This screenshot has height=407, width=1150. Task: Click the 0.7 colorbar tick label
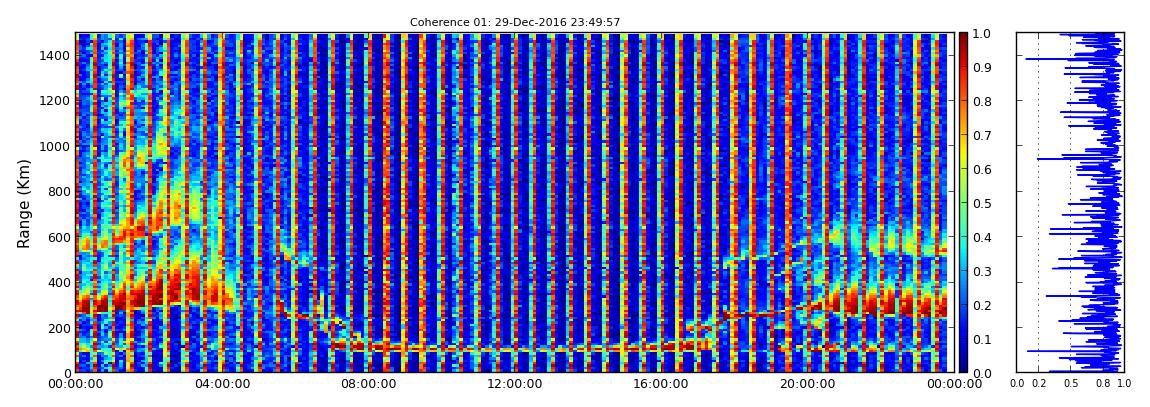(x=984, y=136)
